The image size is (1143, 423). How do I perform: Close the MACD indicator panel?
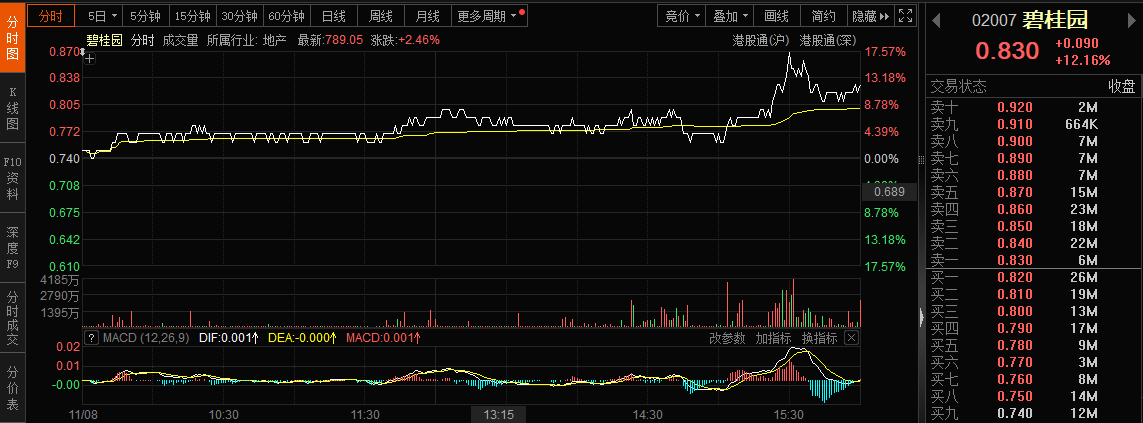click(851, 338)
